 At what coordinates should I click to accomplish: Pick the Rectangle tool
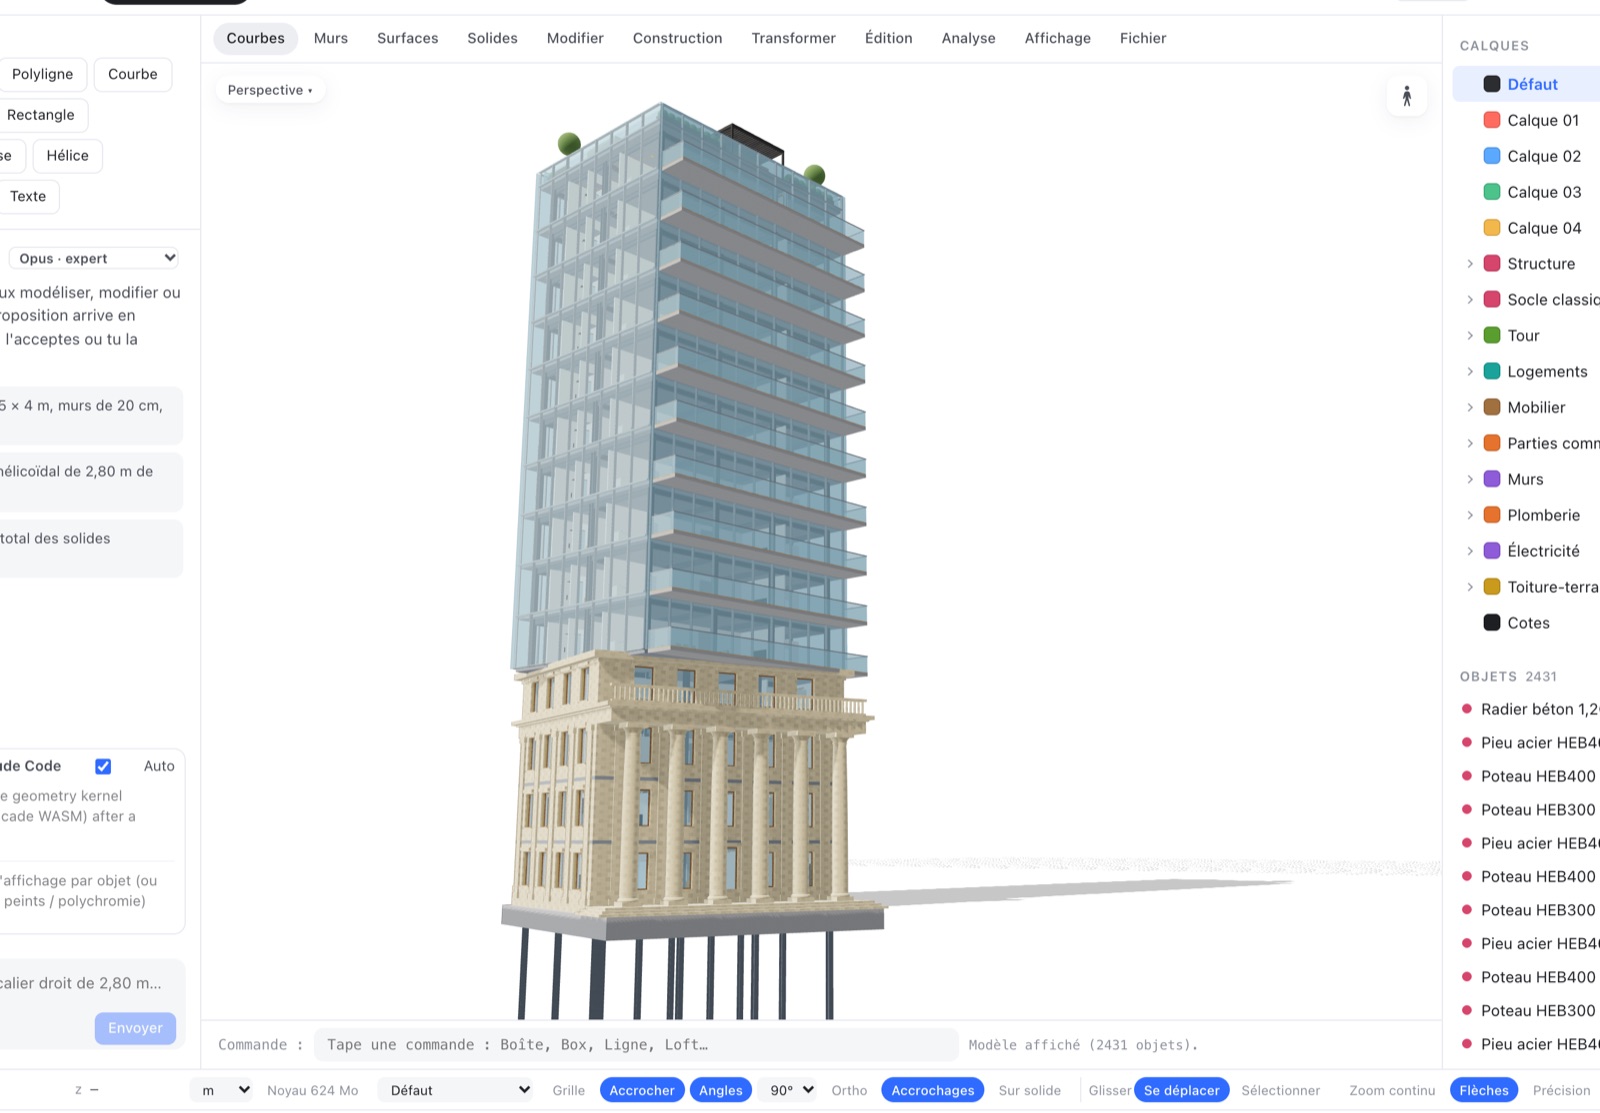41,115
